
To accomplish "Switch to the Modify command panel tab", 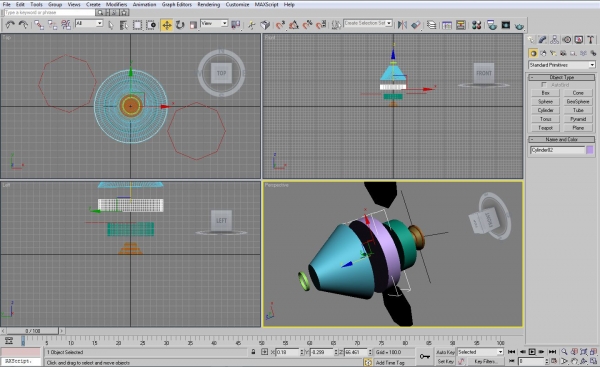I will point(542,39).
